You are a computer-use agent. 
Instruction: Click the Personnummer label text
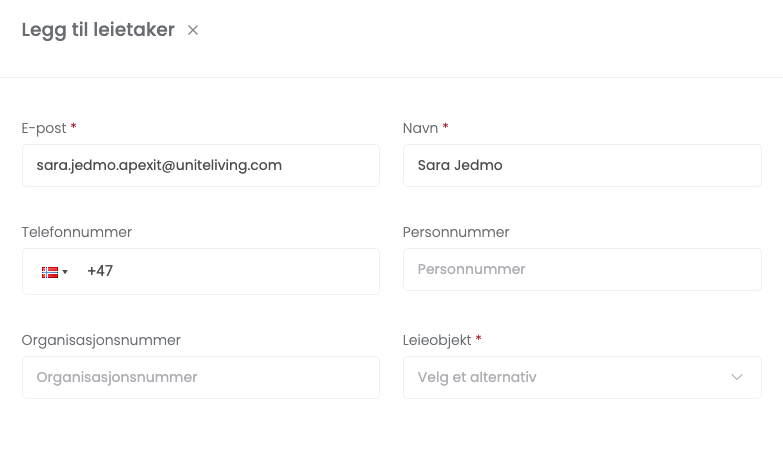point(456,232)
